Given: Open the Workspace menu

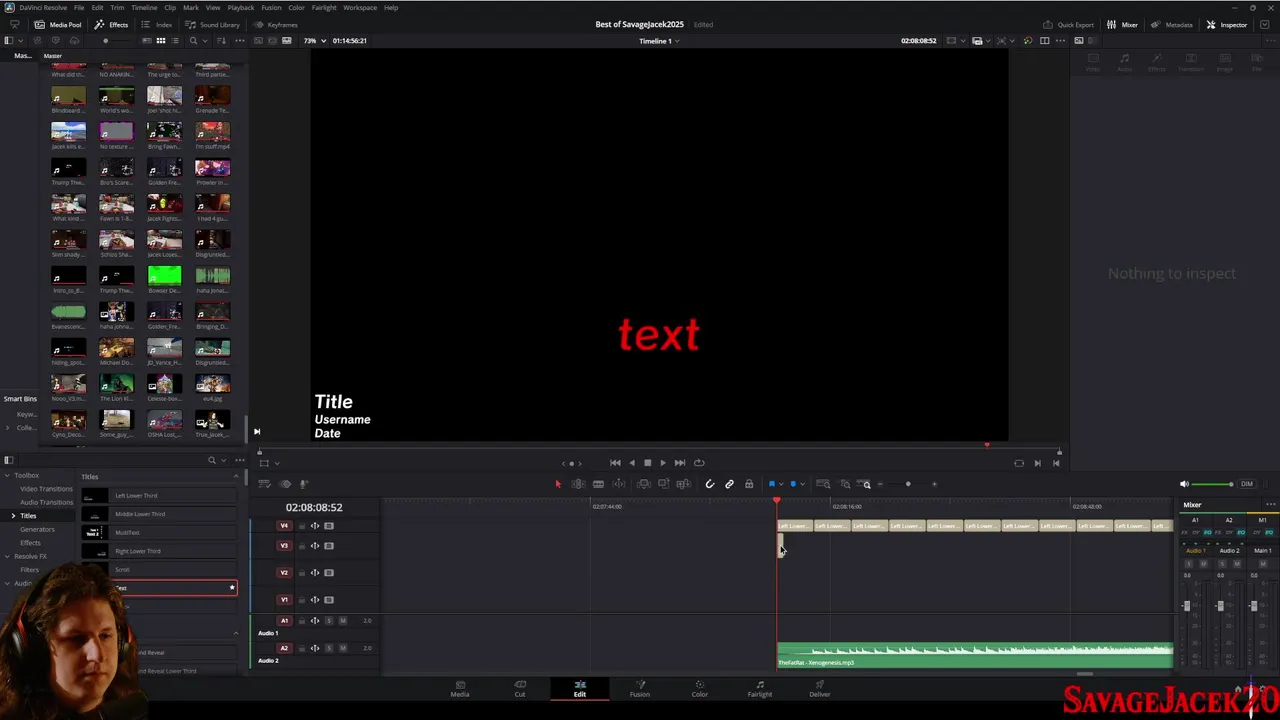Looking at the screenshot, I should pyautogui.click(x=360, y=7).
